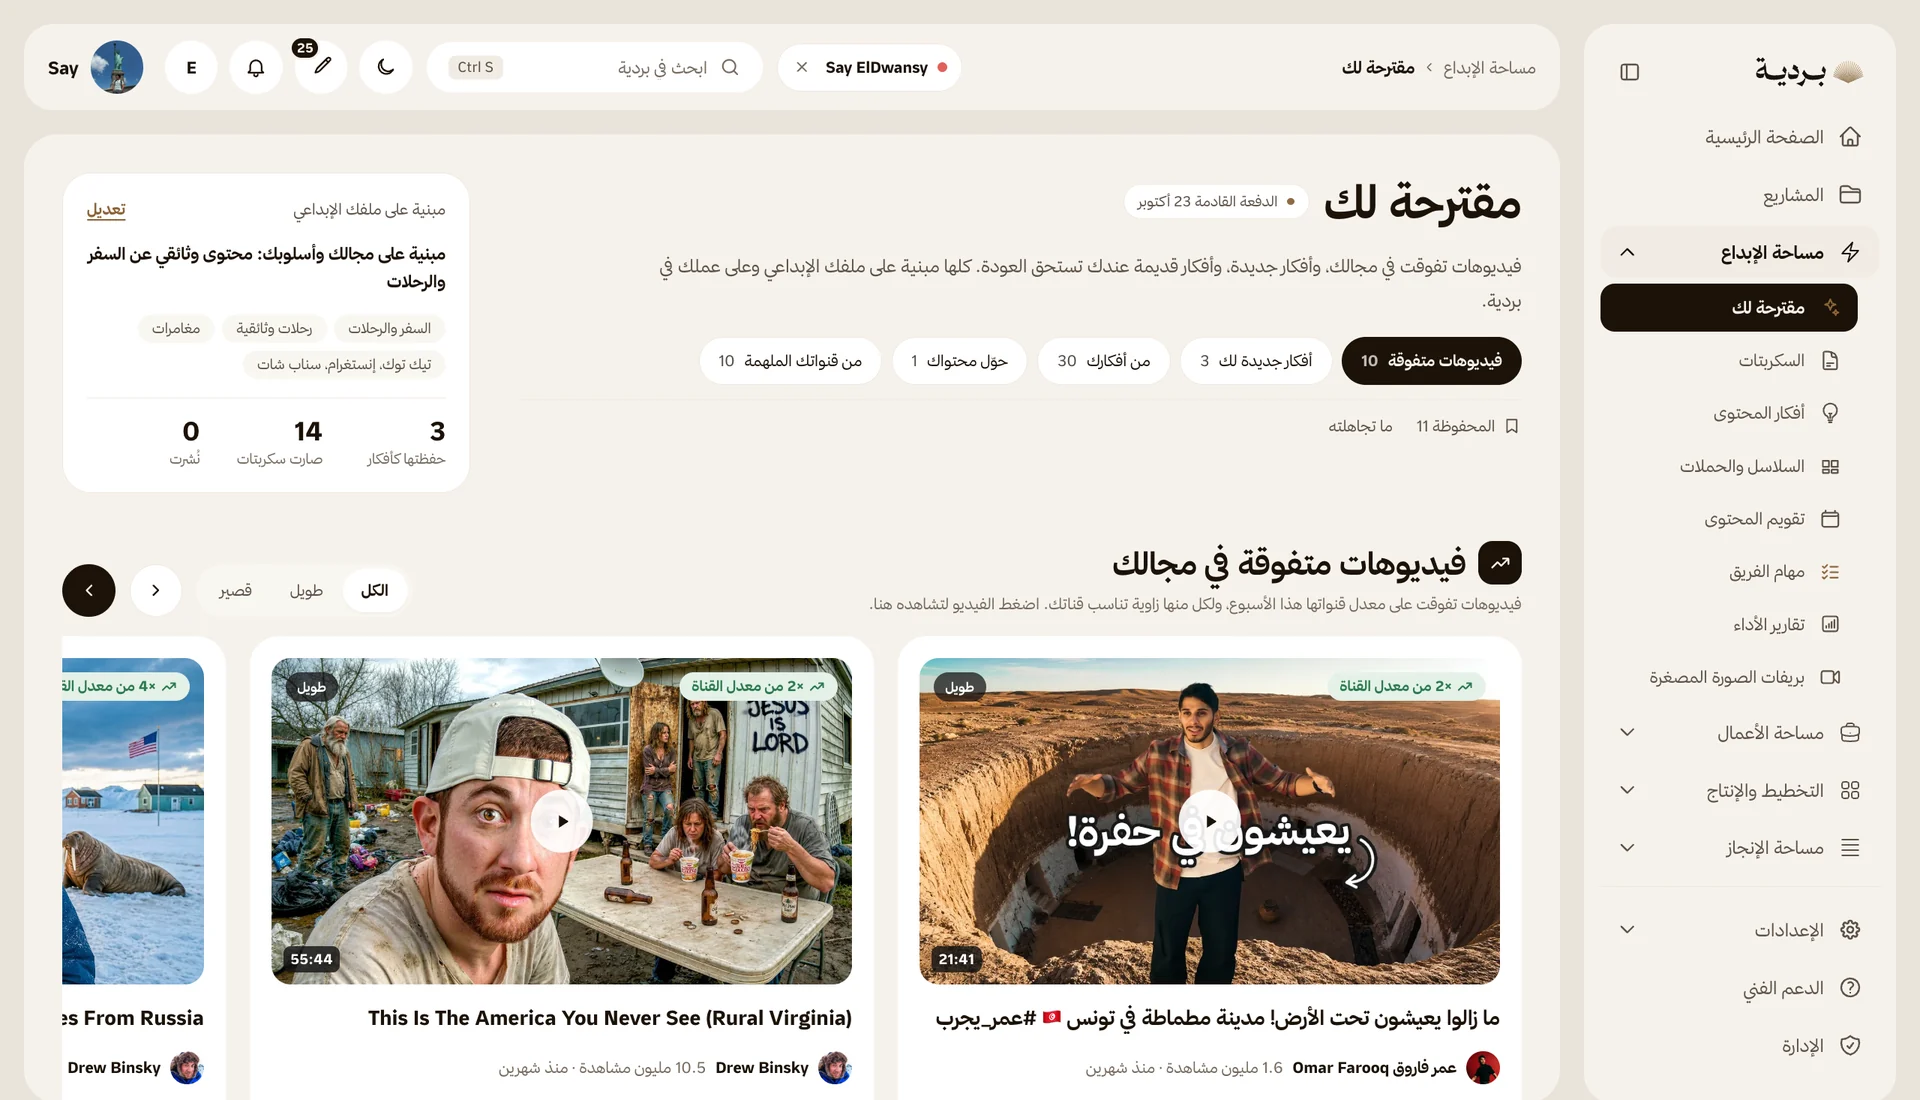Click title ما زالوا يعيشون تحت الأرض
1920x1100 pixels.
(1218, 1018)
